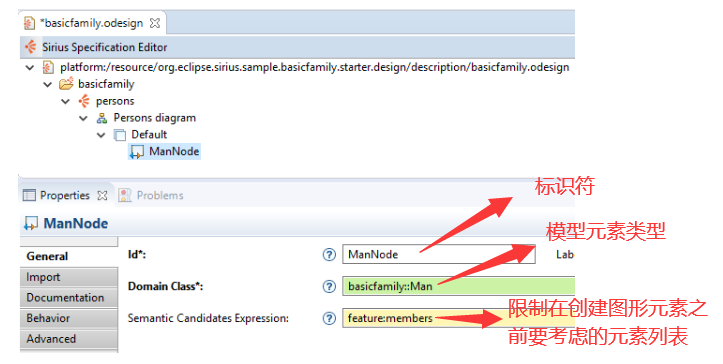
Task: Collapse the persons viewpoint node
Action: 65,101
